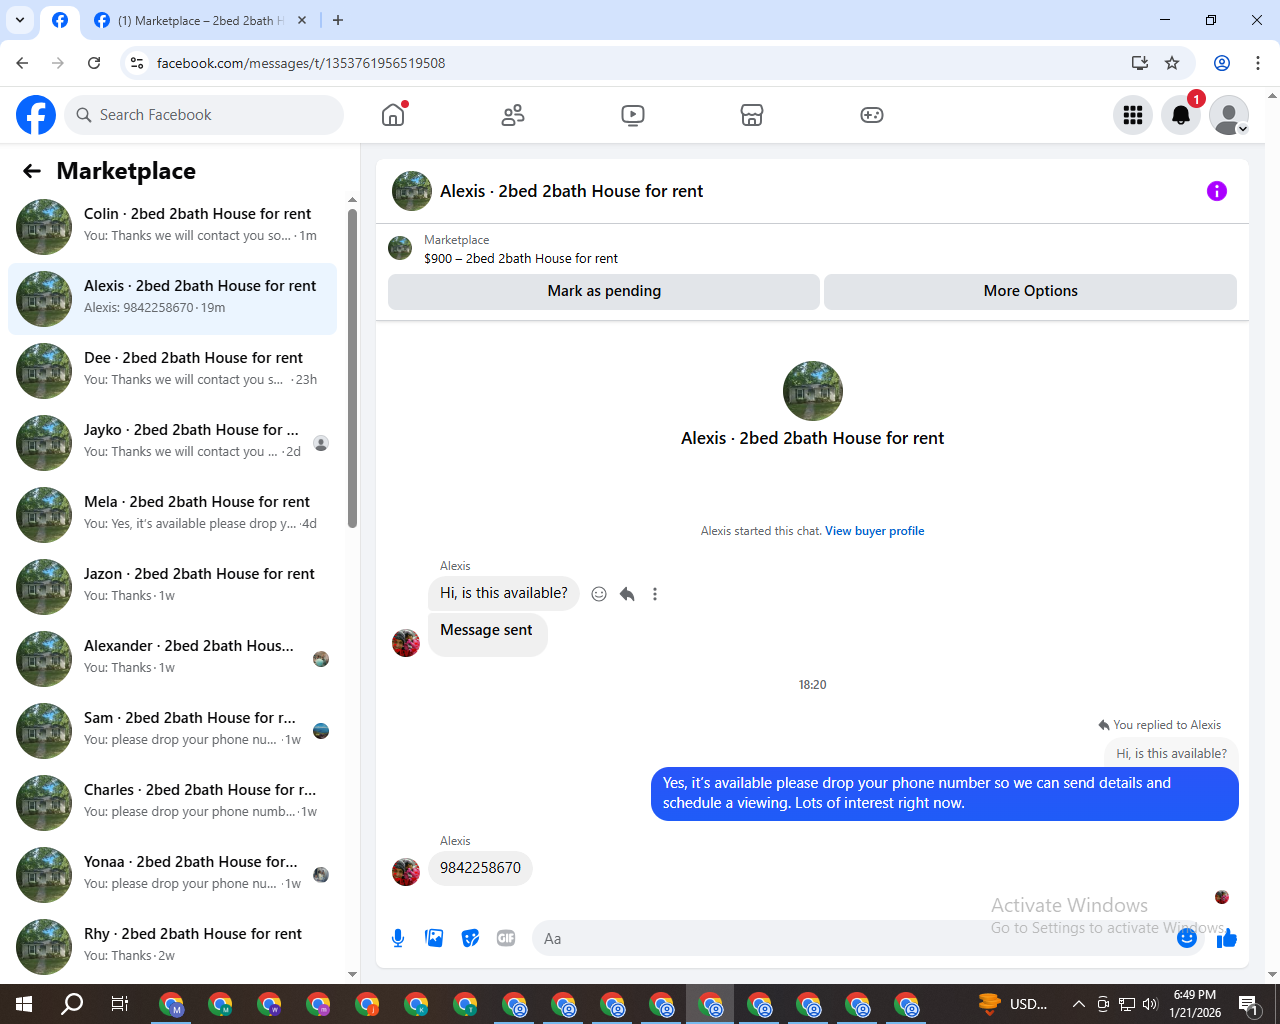Screen dimensions: 1280x1024
Task: Go back using the Marketplace back arrow
Action: point(32,171)
